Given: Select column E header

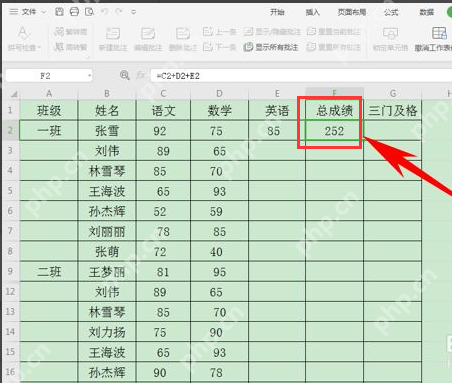Looking at the screenshot, I should pos(277,94).
